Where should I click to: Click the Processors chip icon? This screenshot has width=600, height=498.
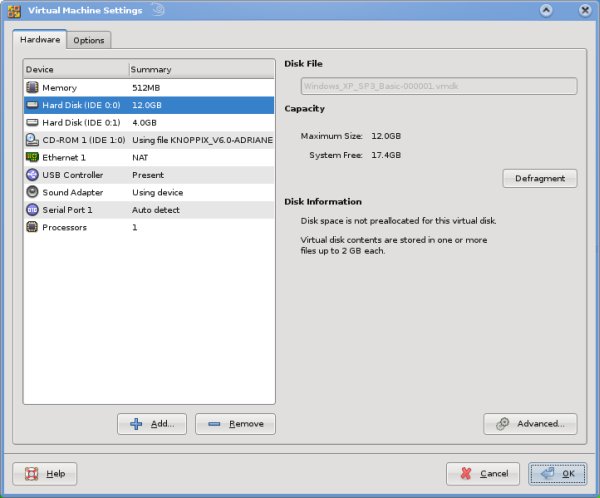(32, 227)
